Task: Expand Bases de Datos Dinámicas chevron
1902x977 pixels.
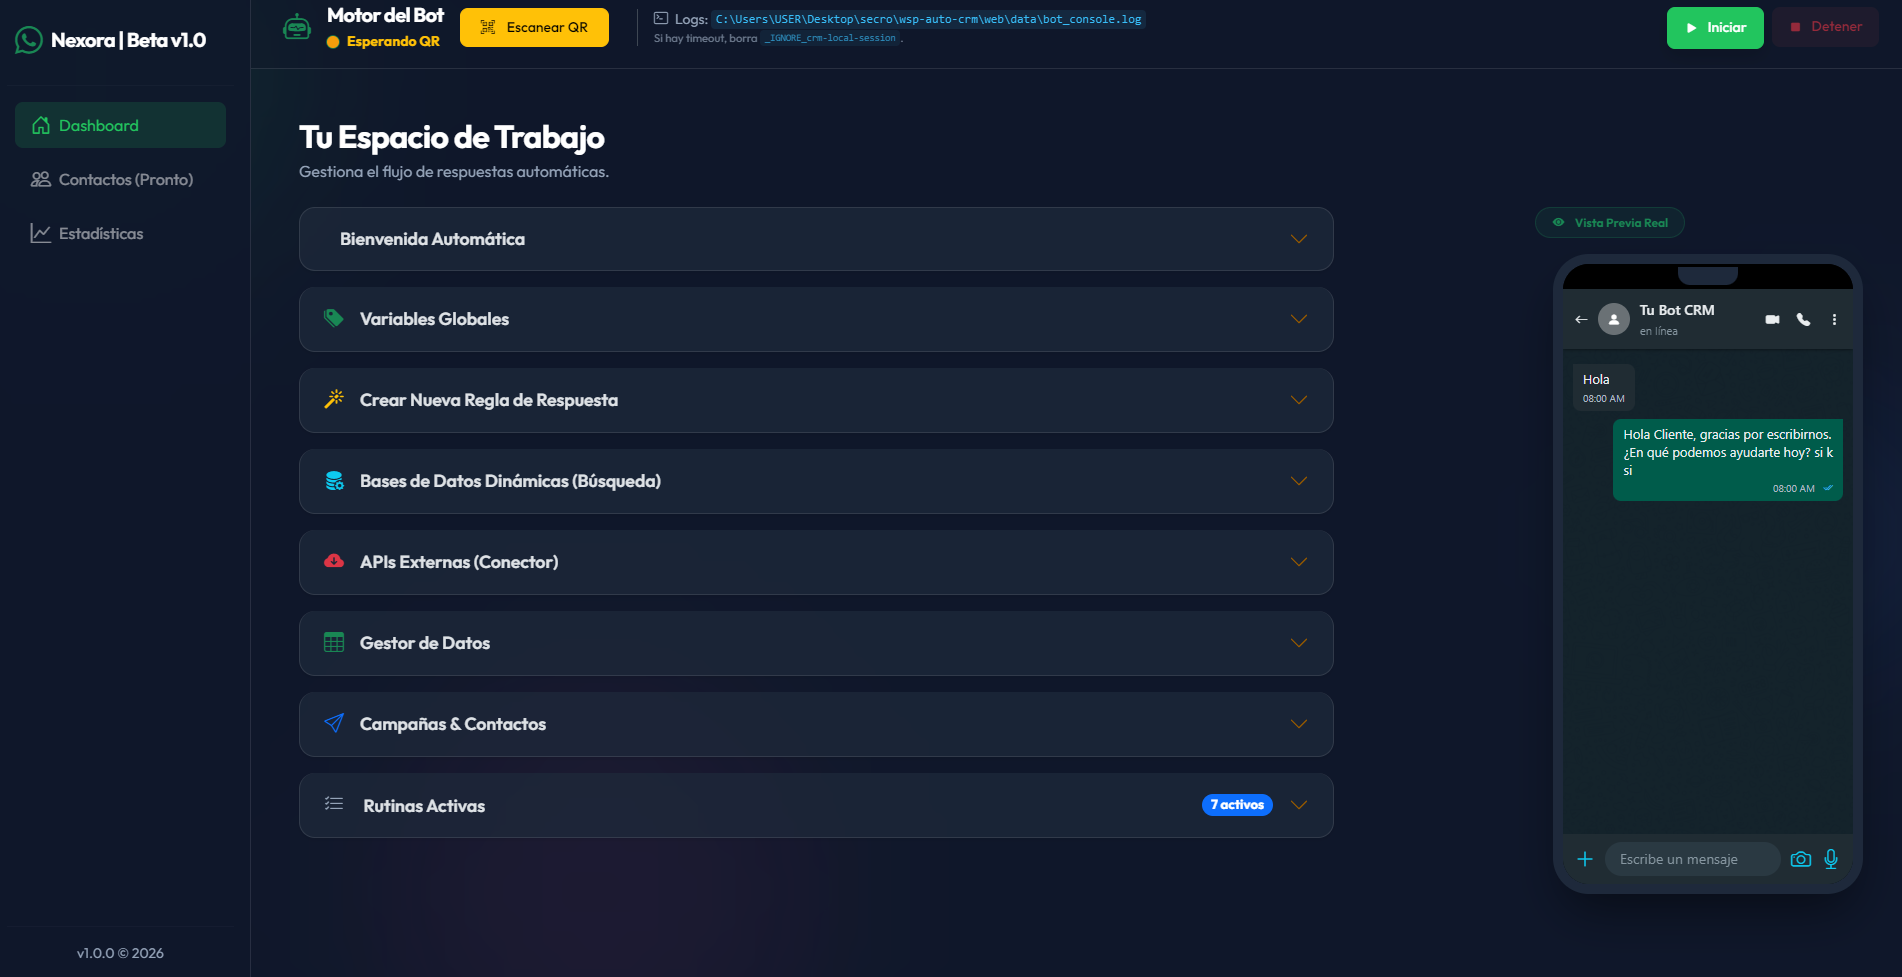Action: pyautogui.click(x=1299, y=481)
